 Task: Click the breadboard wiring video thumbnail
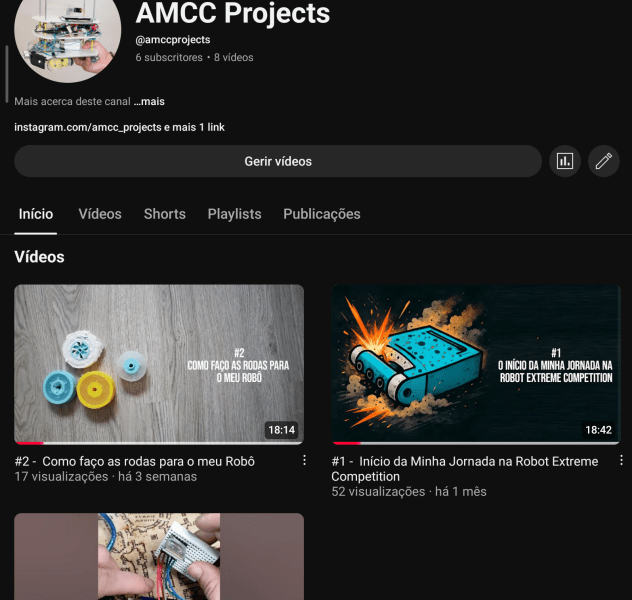point(159,556)
